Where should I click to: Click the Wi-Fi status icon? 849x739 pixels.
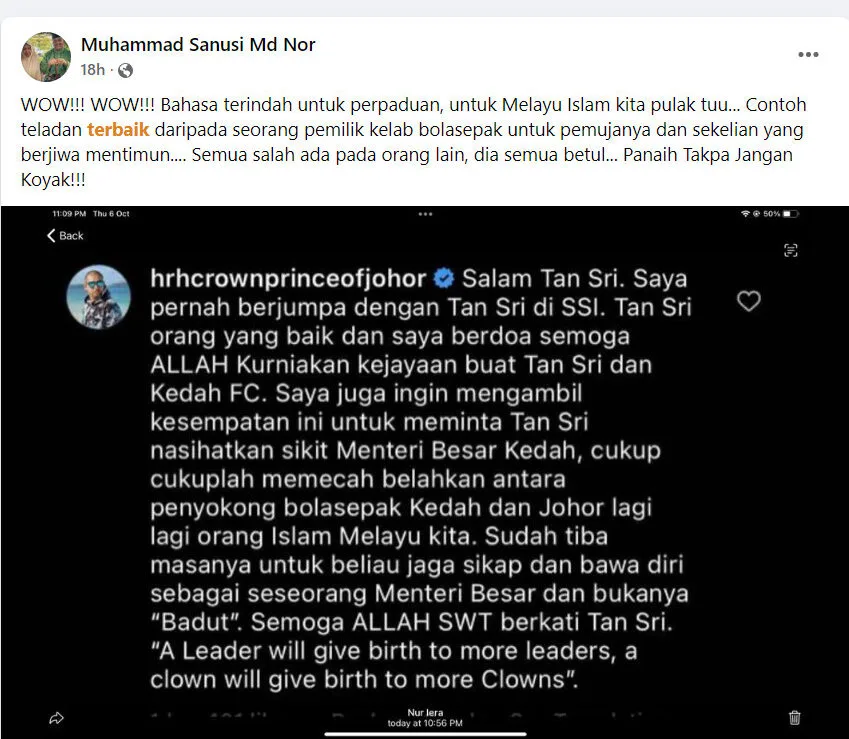745,214
